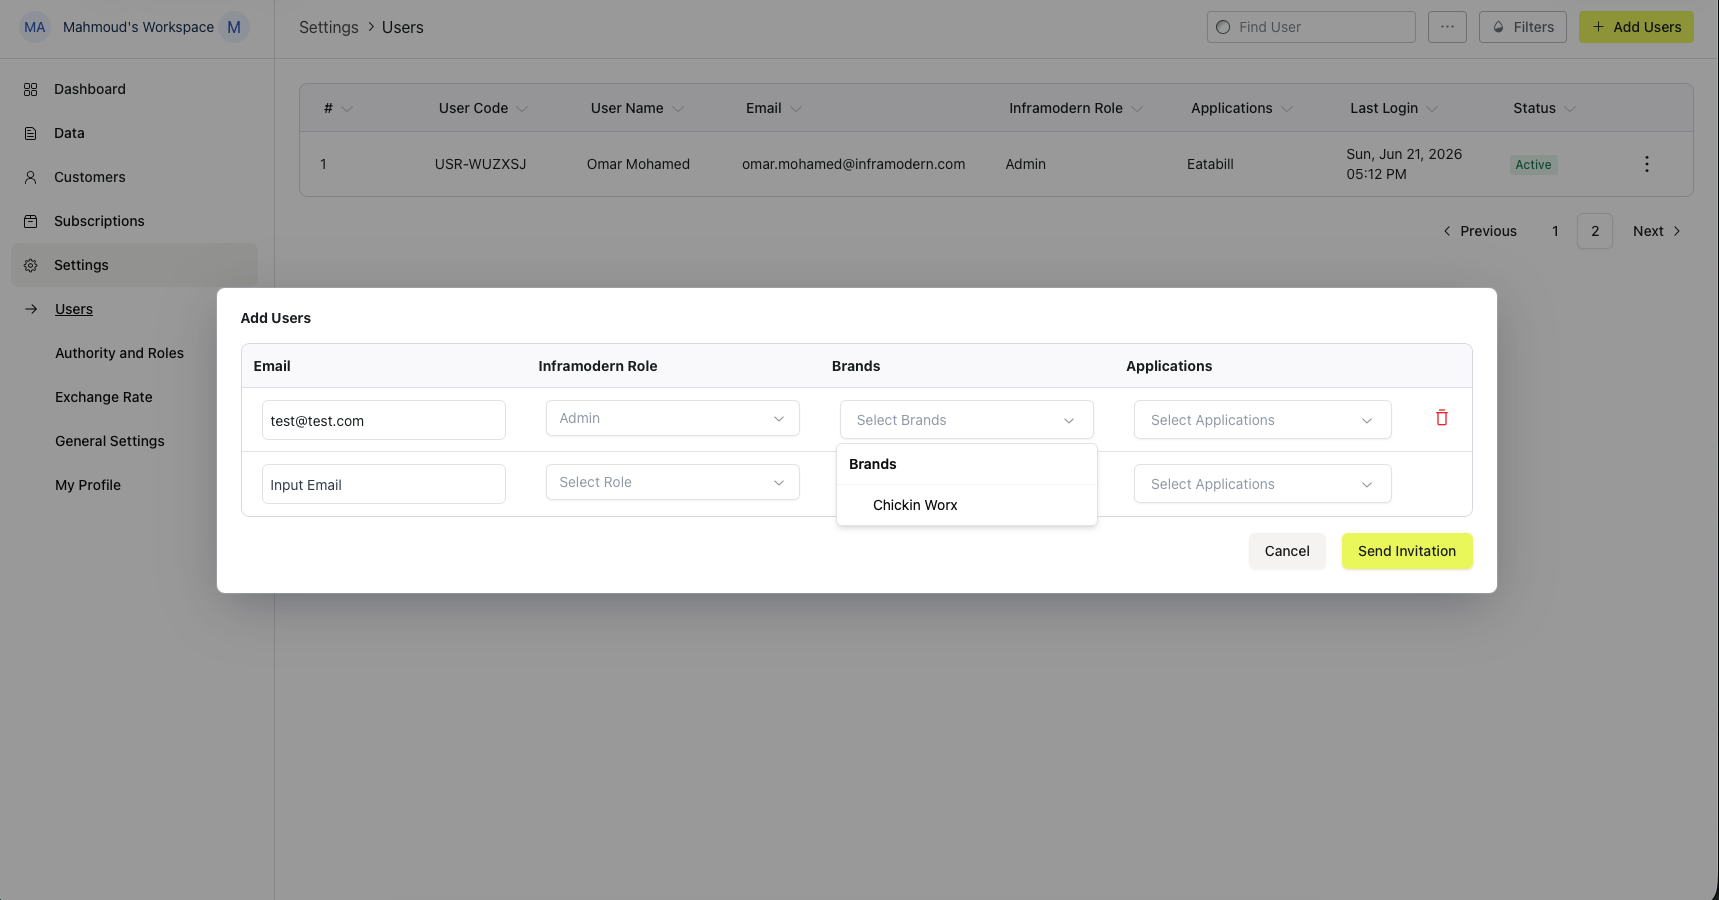The height and width of the screenshot is (900, 1719).
Task: Click the Omar Mohamed name cell
Action: tap(638, 164)
